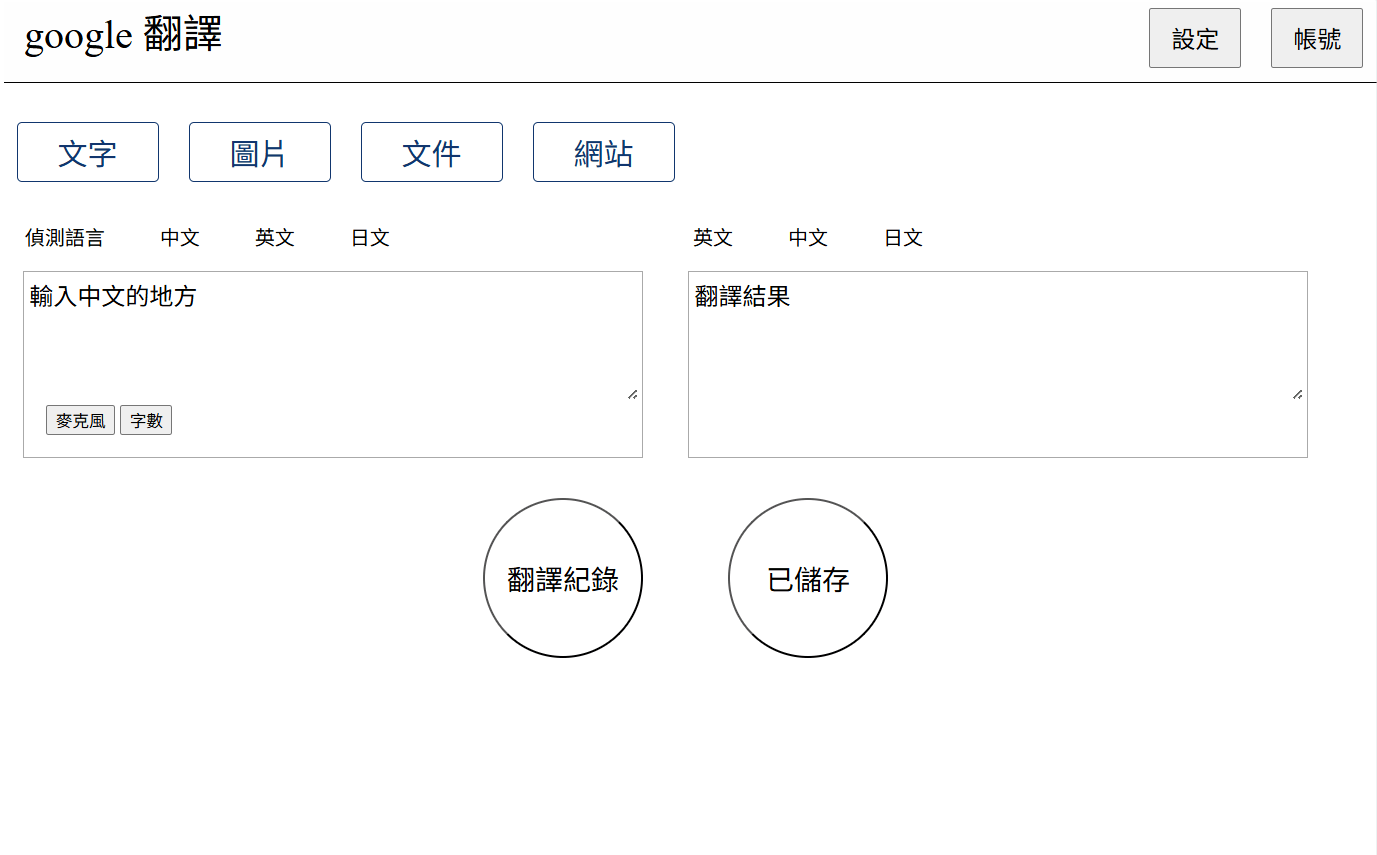1377x855 pixels.
Task: Click the 翻譯結果 output textarea
Action: pyautogui.click(x=998, y=339)
